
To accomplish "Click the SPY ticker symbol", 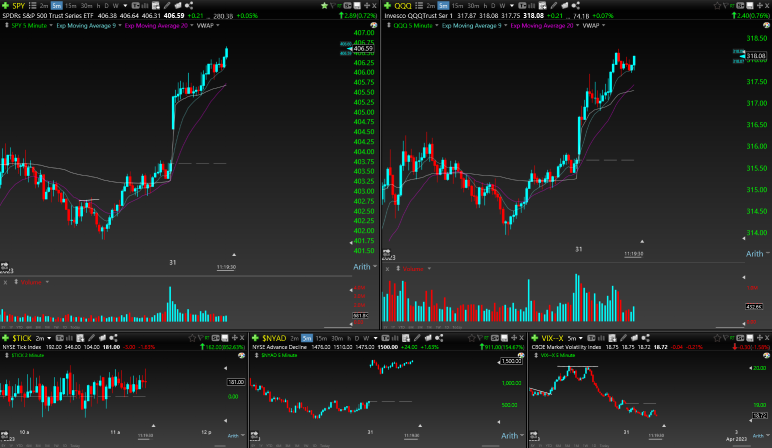I will 19,5.
